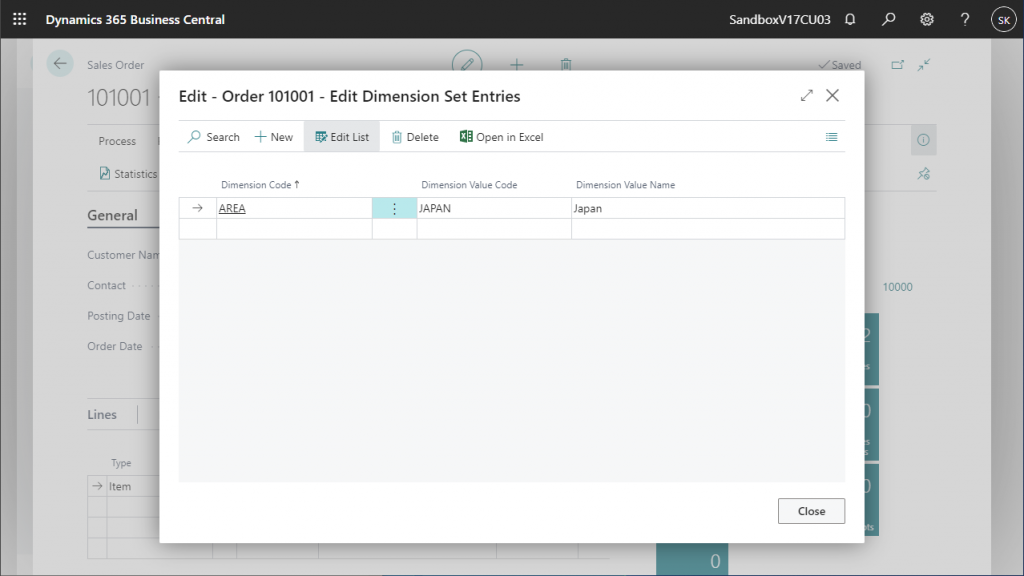Open Sales Order in a new window

click(x=897, y=65)
